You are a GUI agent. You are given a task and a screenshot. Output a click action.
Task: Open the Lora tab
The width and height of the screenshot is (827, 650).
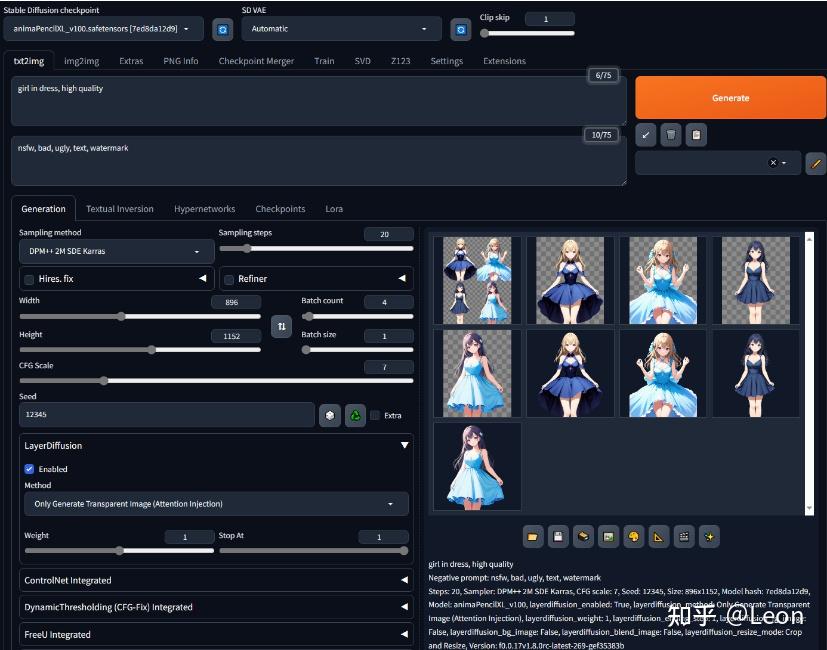[x=334, y=209]
